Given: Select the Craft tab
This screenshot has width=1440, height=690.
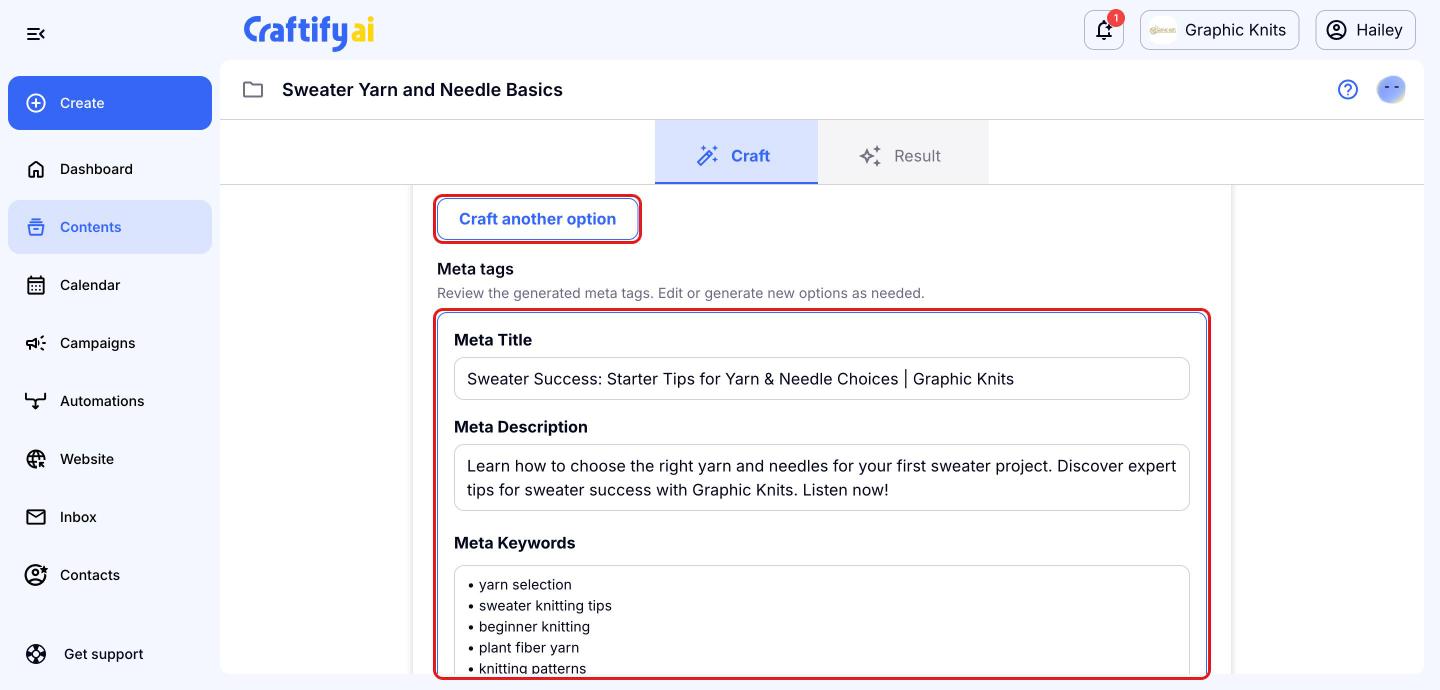Looking at the screenshot, I should click(736, 152).
